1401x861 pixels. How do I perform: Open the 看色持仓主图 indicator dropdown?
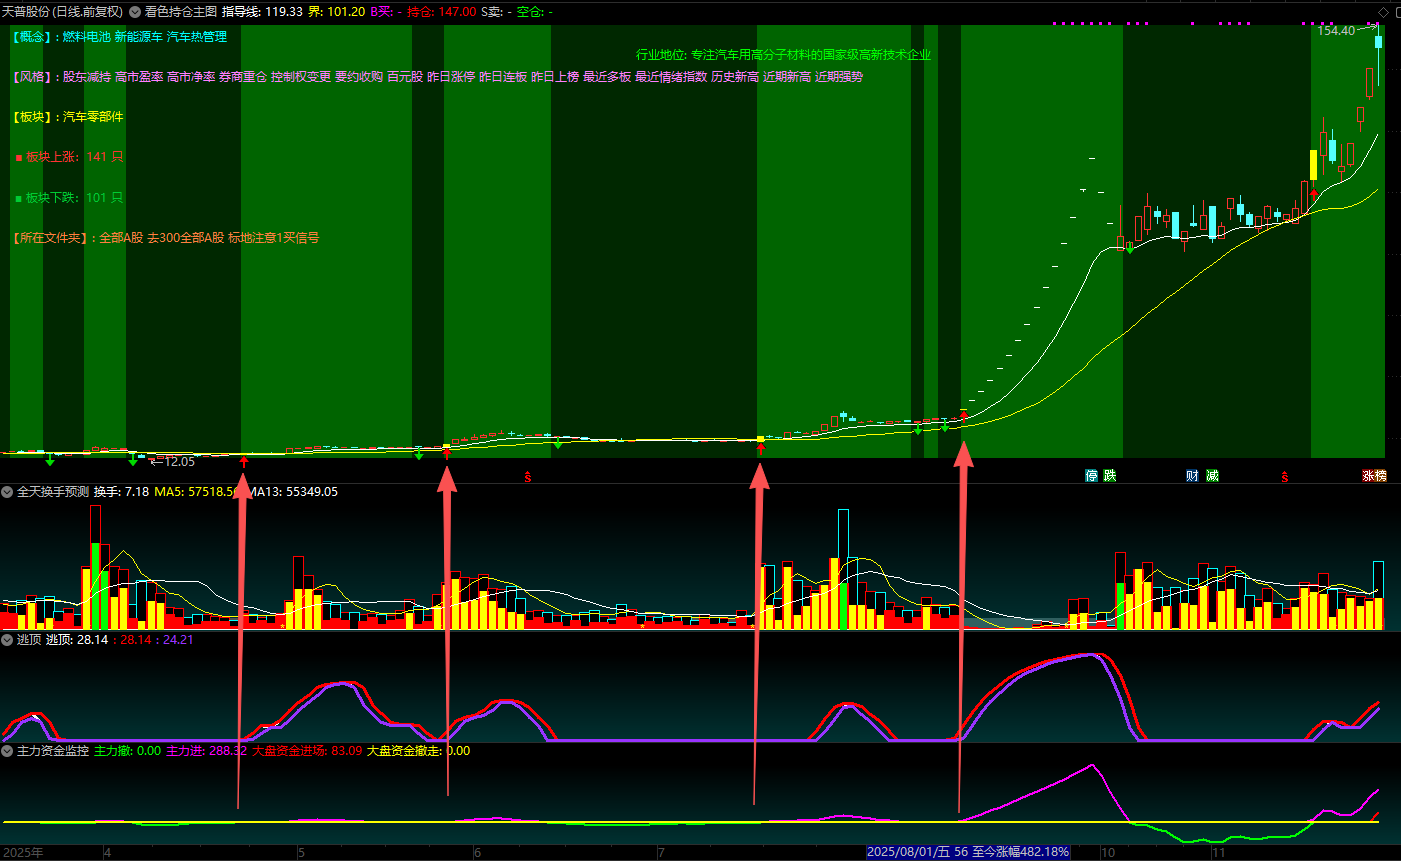135,12
